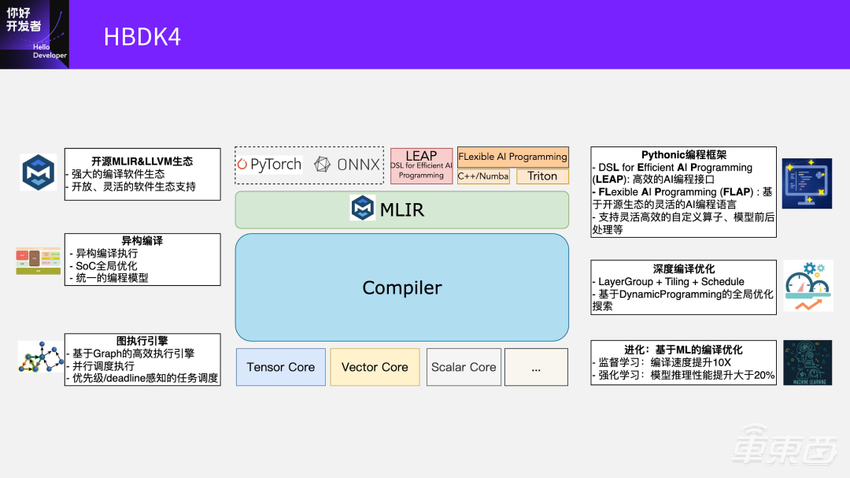Click the Triton box
850x478 pixels.
[542, 176]
